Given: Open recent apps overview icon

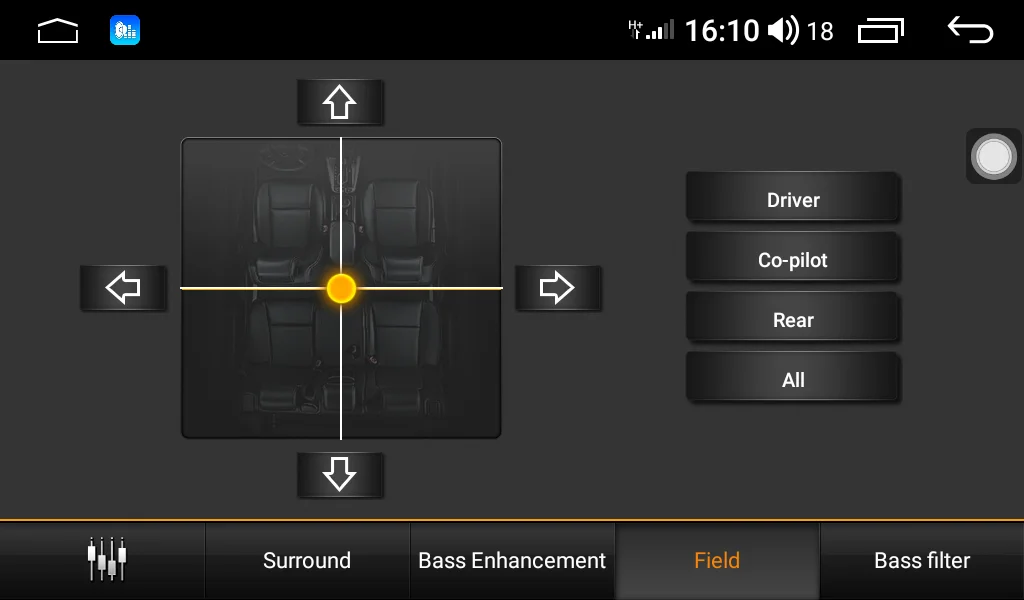Looking at the screenshot, I should [x=880, y=31].
